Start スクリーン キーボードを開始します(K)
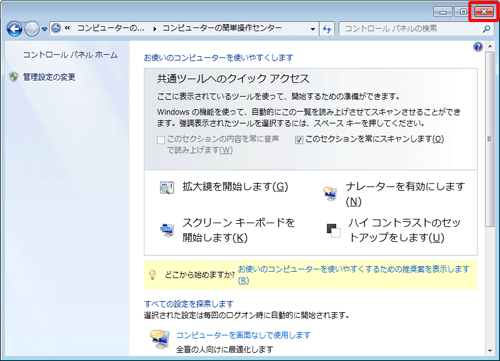The width and height of the screenshot is (500, 361). (238, 230)
